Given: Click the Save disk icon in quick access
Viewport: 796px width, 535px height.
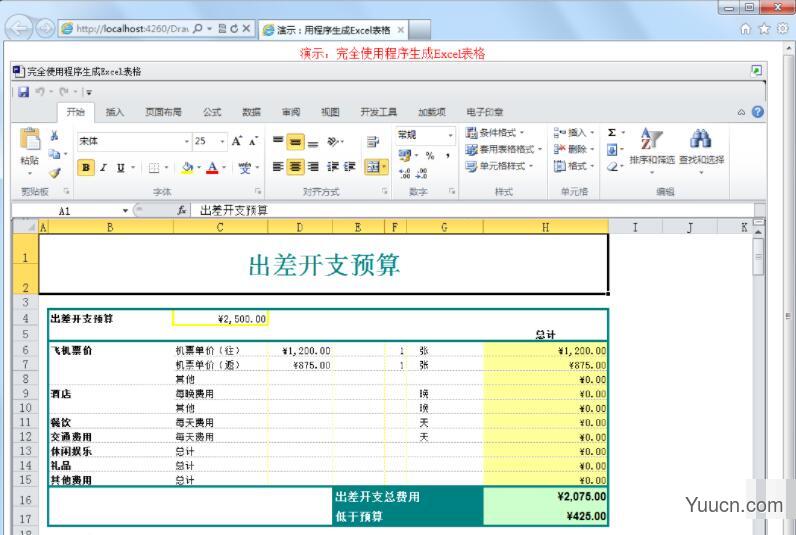Looking at the screenshot, I should tap(23, 92).
